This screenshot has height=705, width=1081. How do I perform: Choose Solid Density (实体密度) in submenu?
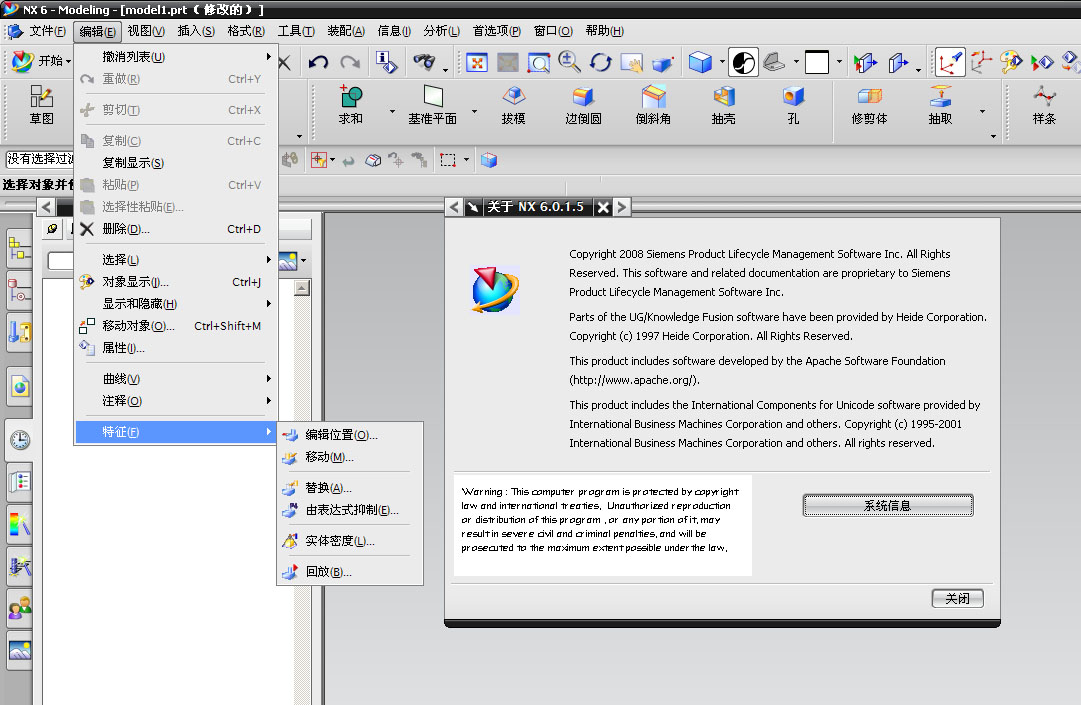[350, 541]
